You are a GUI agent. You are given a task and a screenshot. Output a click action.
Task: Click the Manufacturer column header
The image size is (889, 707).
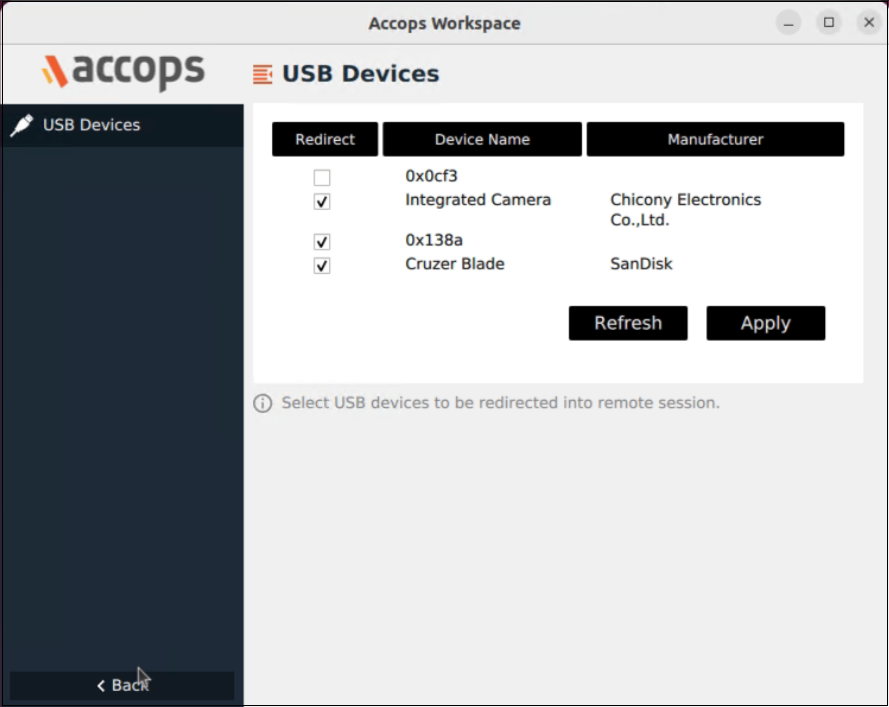point(715,140)
